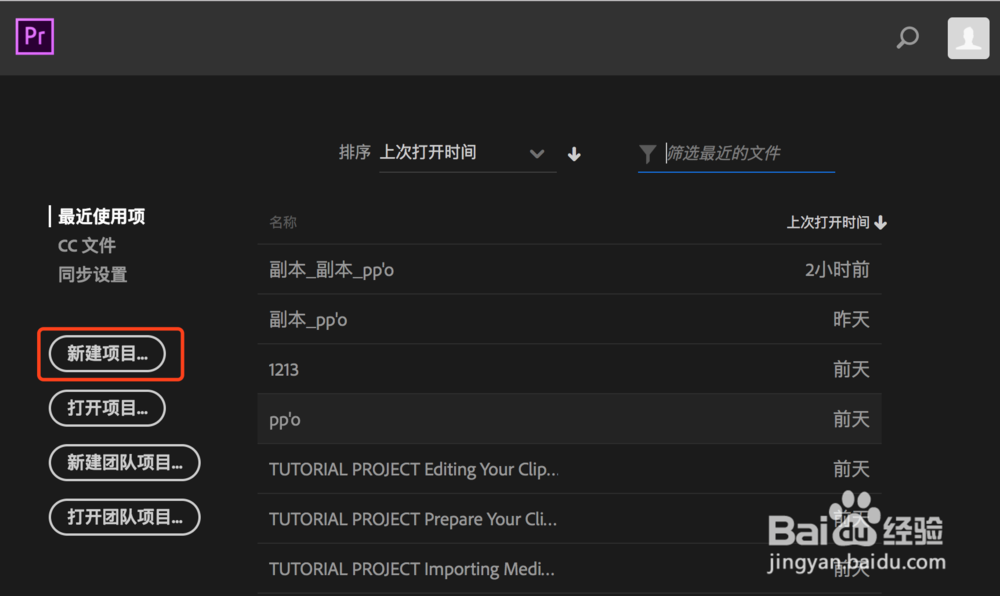Open TUTORIAL PROJECT Prepare Your Cli project
1000x596 pixels.
coord(570,519)
